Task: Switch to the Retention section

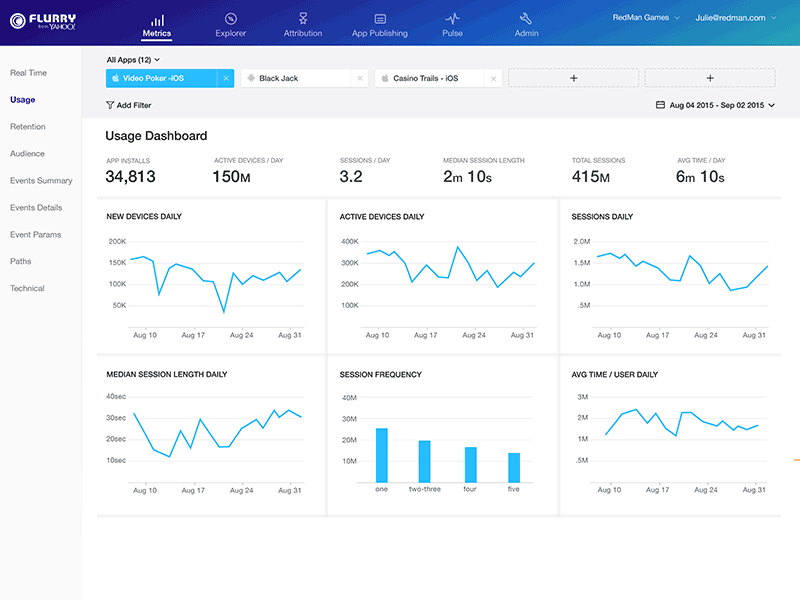Action: pyautogui.click(x=27, y=127)
